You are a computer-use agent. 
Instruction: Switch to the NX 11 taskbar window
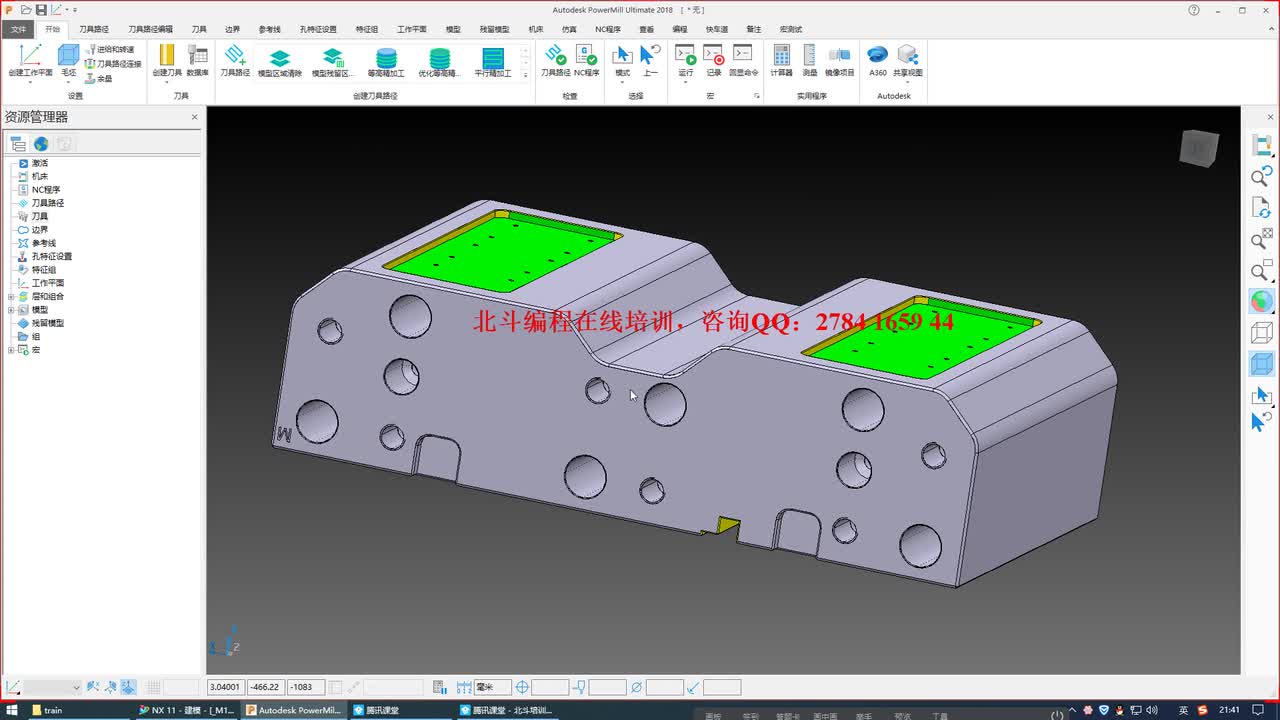pyautogui.click(x=188, y=710)
